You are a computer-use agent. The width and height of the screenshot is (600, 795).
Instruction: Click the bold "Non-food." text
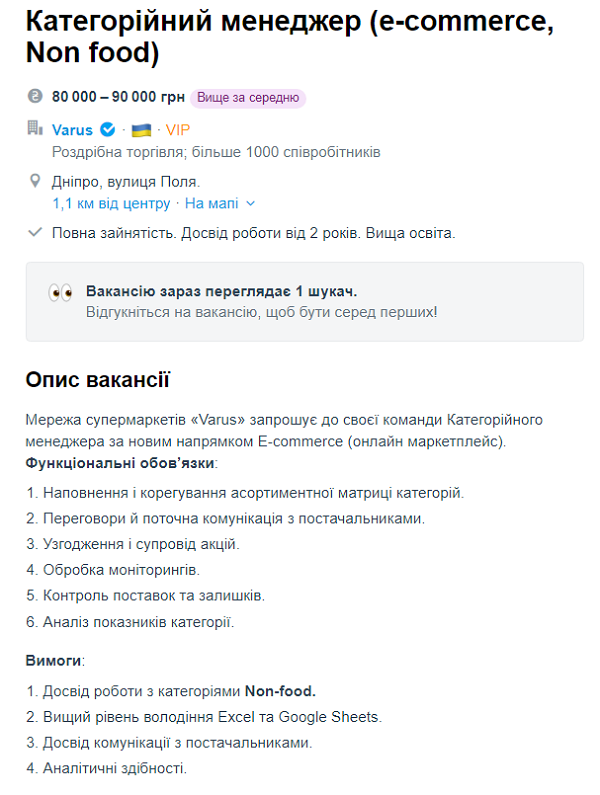click(280, 691)
